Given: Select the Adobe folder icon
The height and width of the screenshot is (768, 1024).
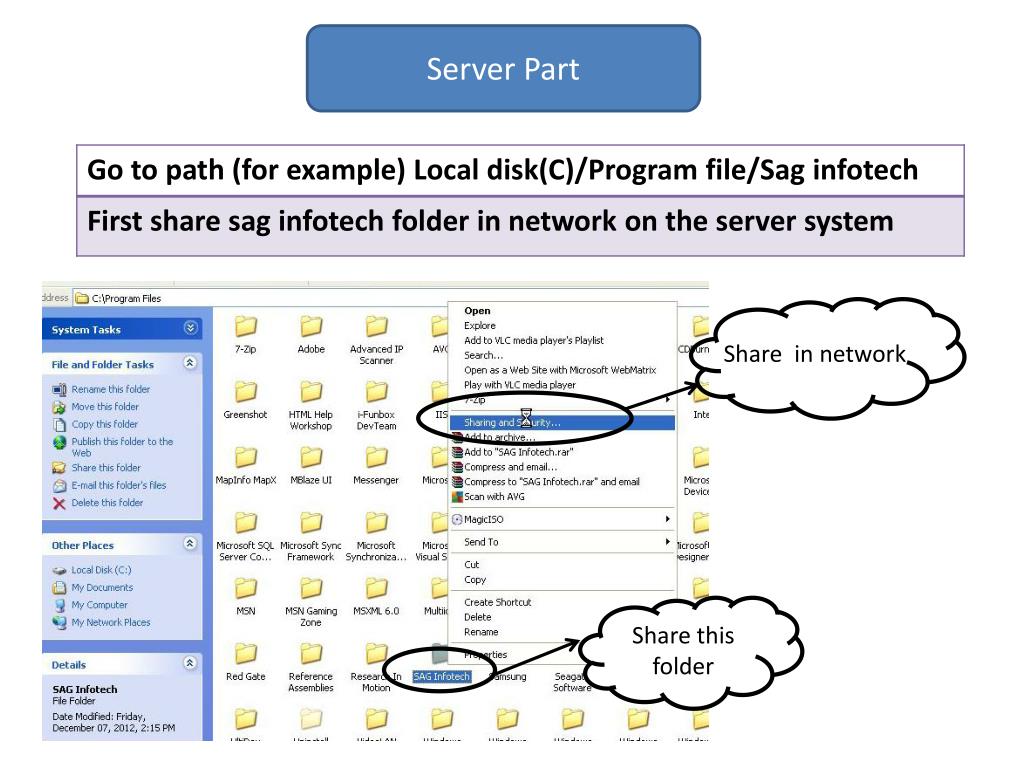Looking at the screenshot, I should 311,326.
